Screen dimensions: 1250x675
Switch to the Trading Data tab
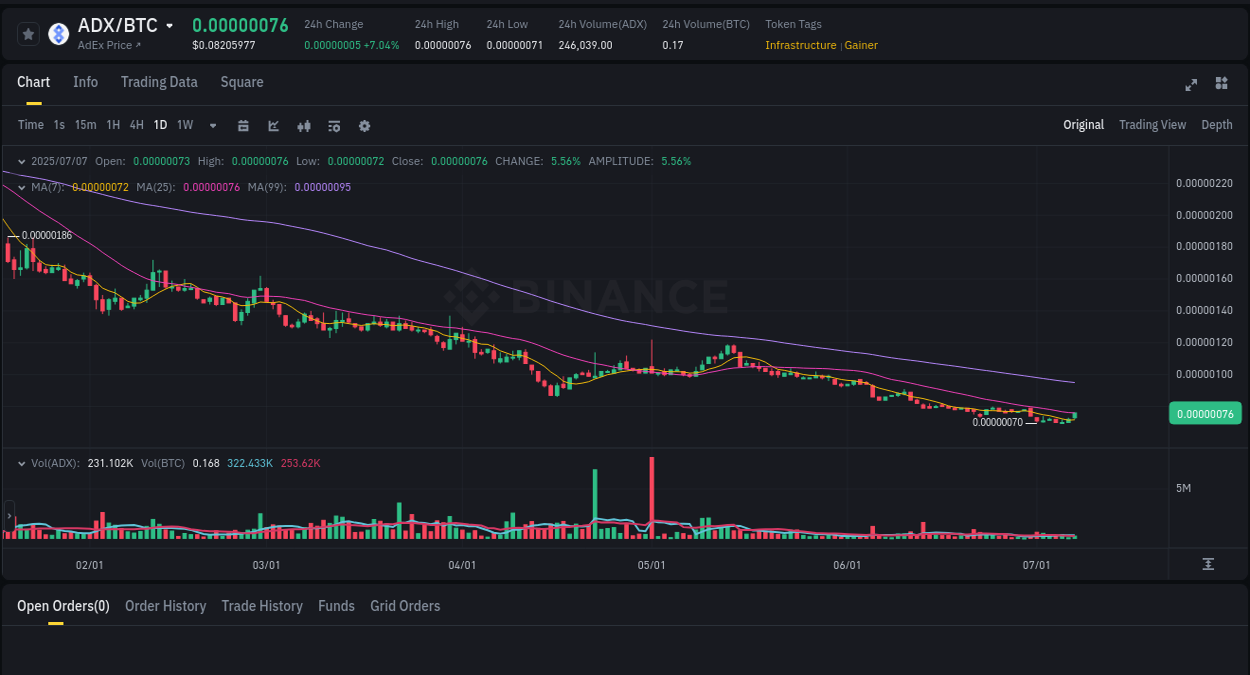click(x=159, y=82)
